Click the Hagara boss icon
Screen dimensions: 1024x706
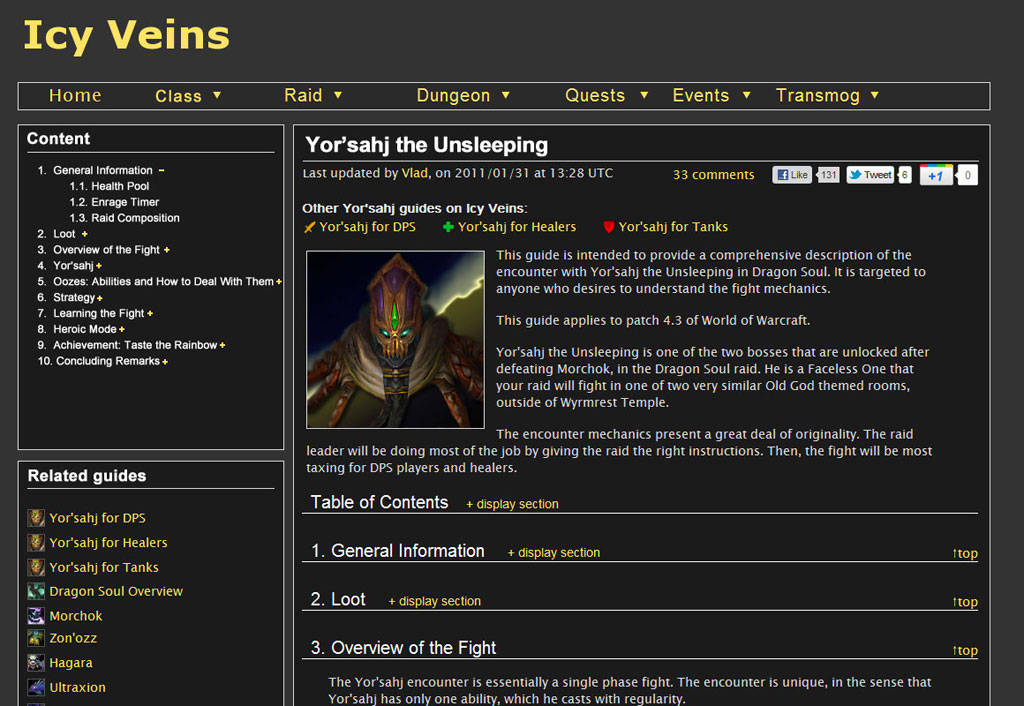tap(36, 662)
